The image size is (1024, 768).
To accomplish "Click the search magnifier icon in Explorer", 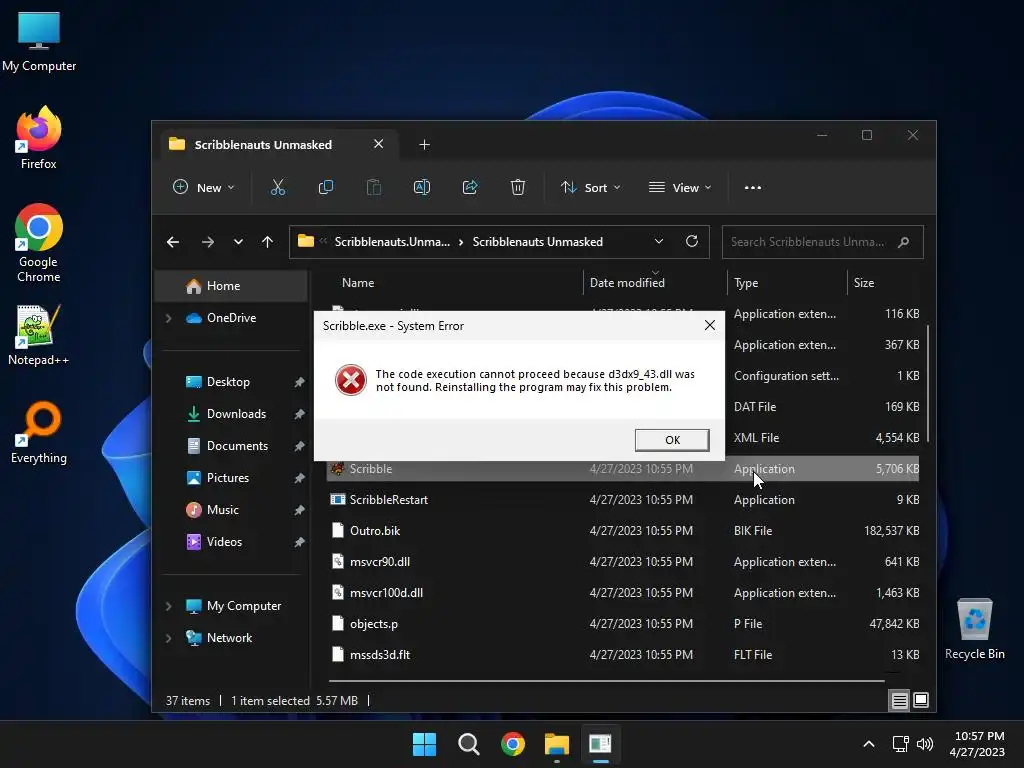I will coord(904,242).
